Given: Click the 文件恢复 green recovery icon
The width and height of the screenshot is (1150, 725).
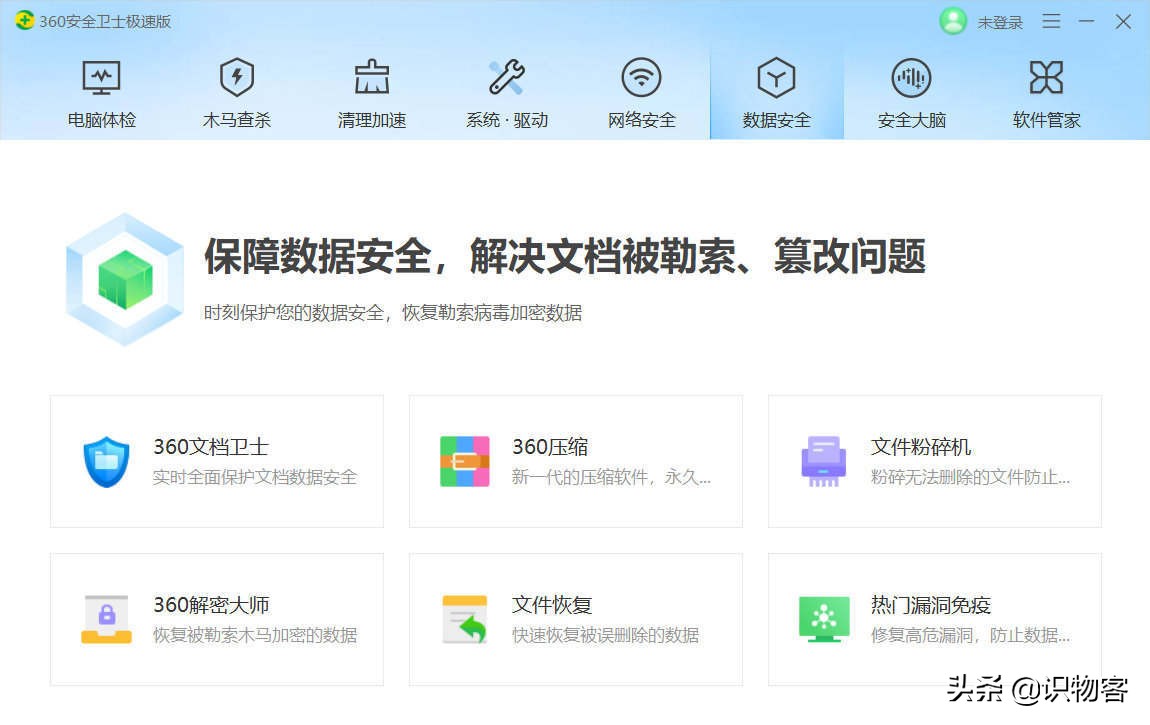Looking at the screenshot, I should click(464, 618).
